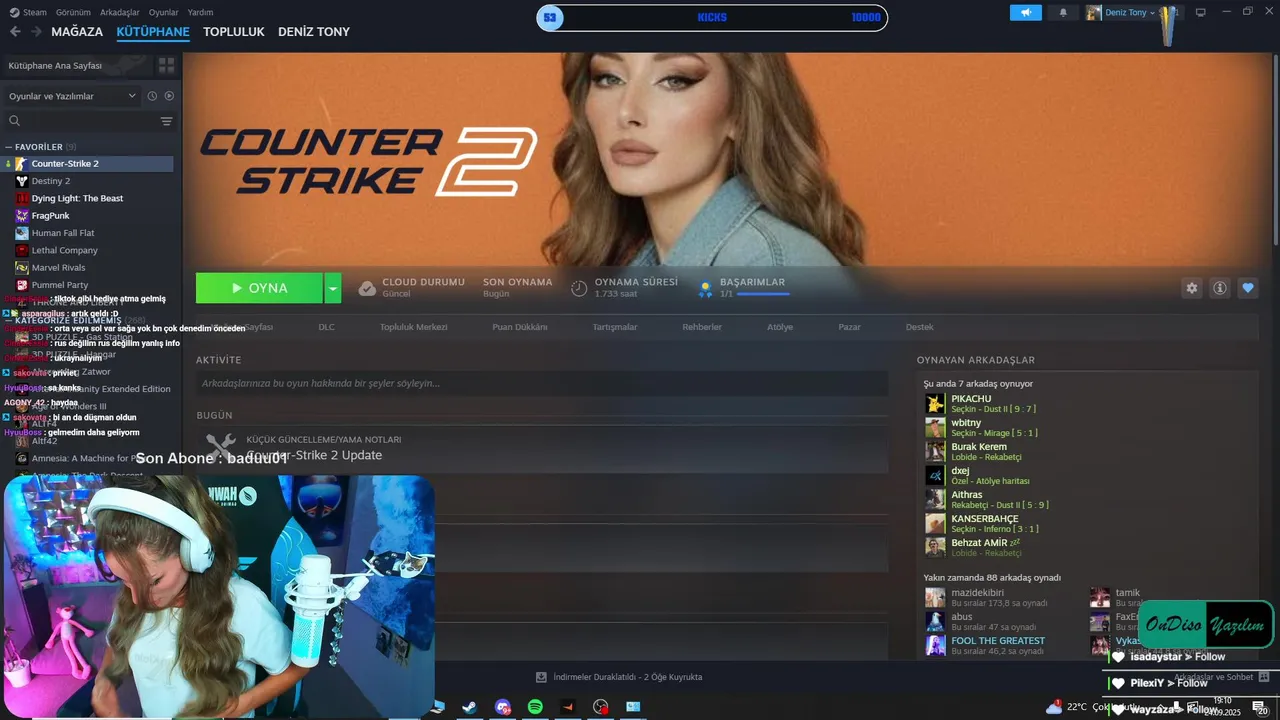Image resolution: width=1280 pixels, height=720 pixels.
Task: Click the game info icon
Action: pyautogui.click(x=1219, y=288)
